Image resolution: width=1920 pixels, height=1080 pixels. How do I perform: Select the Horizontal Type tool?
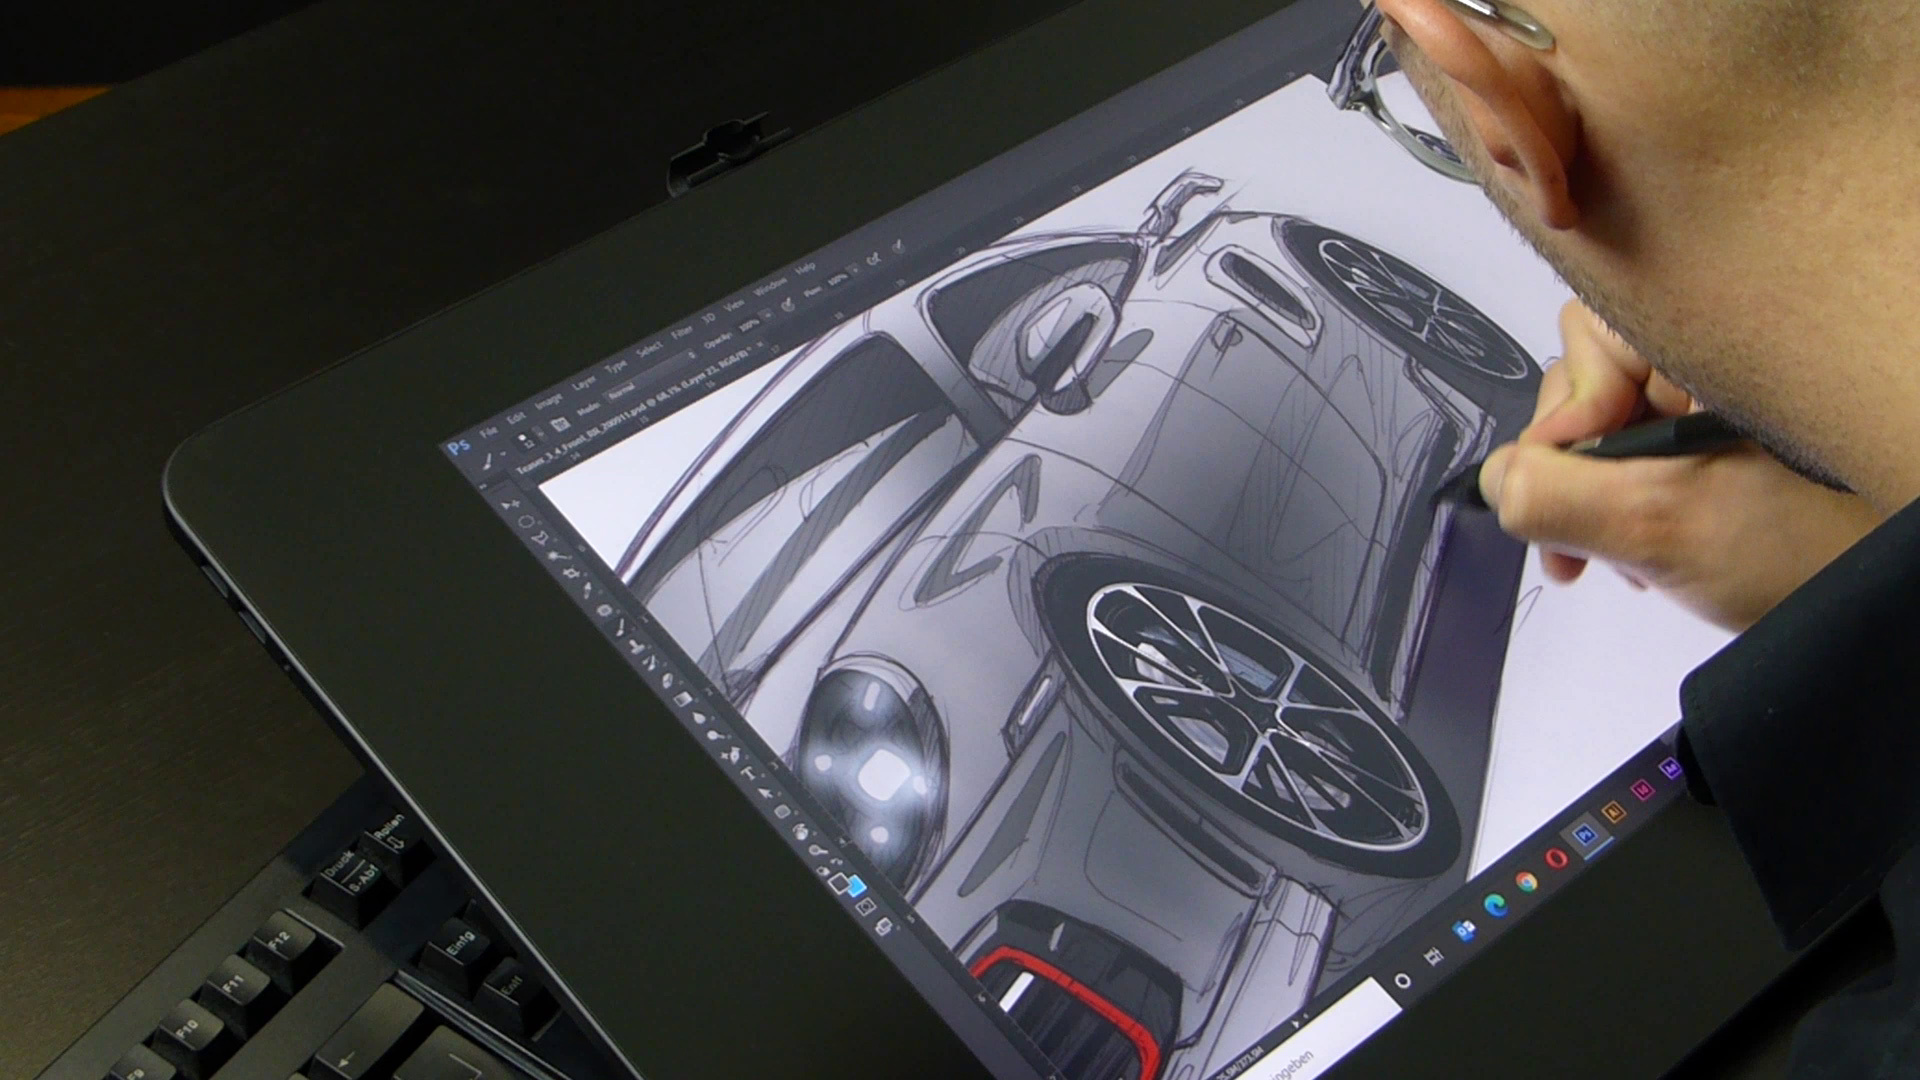748,772
